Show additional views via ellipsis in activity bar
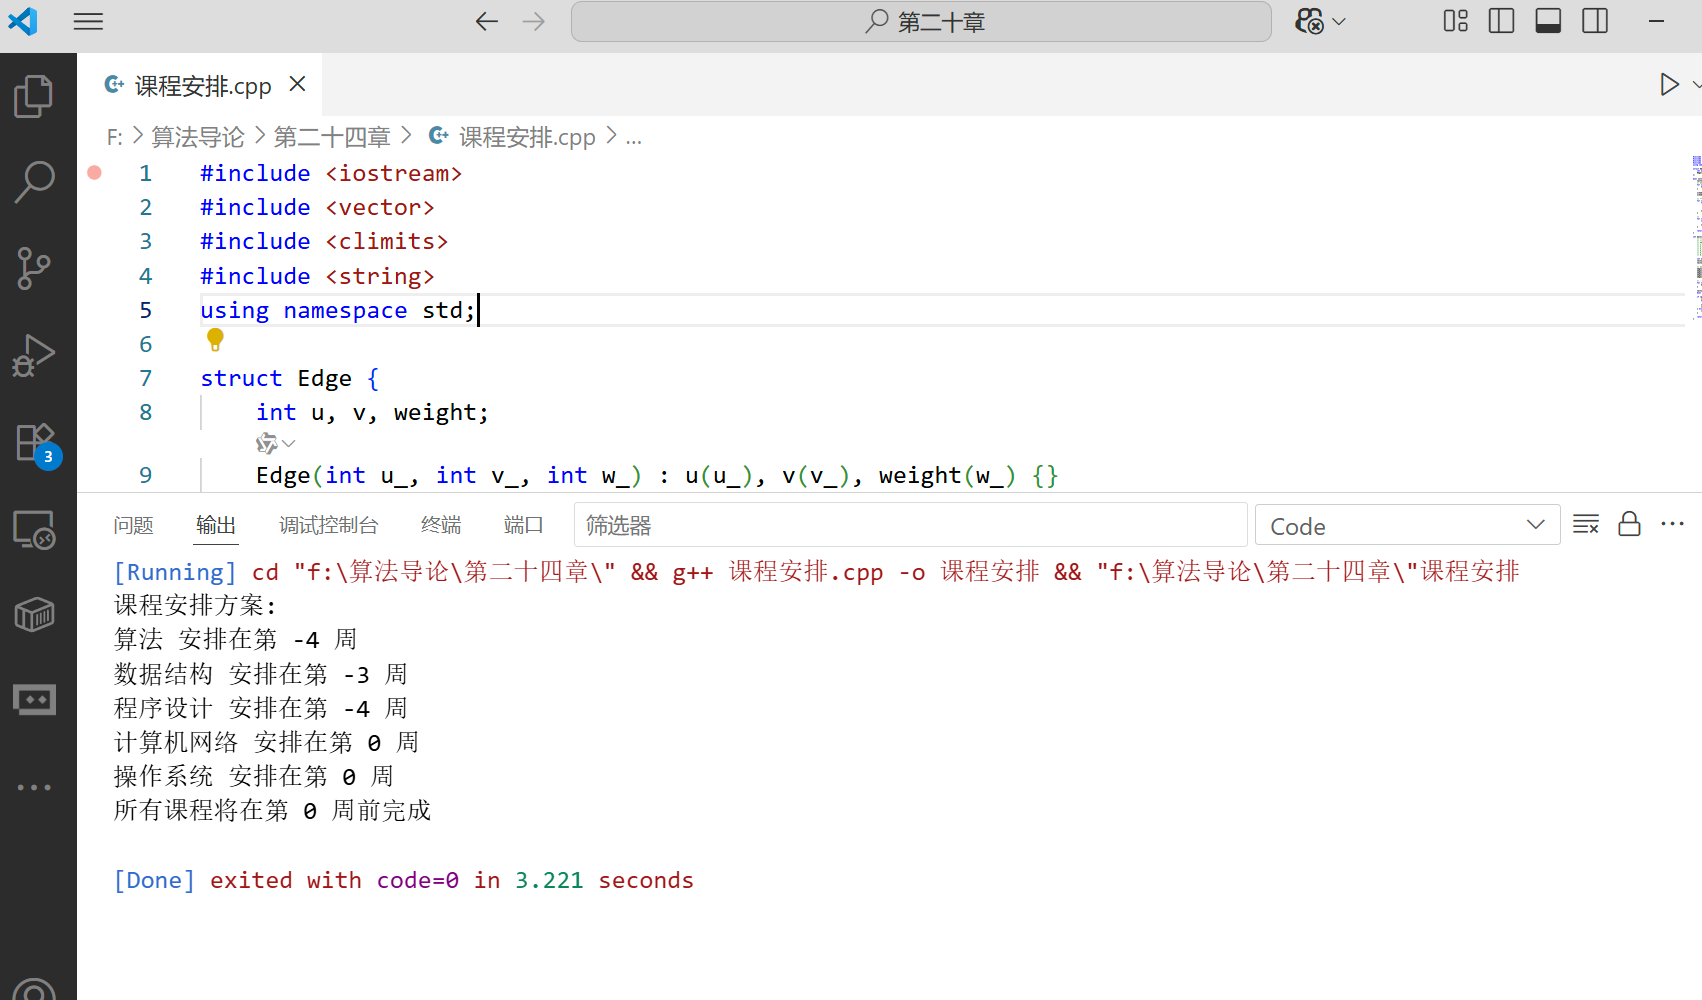The width and height of the screenshot is (1702, 1000). coord(34,787)
